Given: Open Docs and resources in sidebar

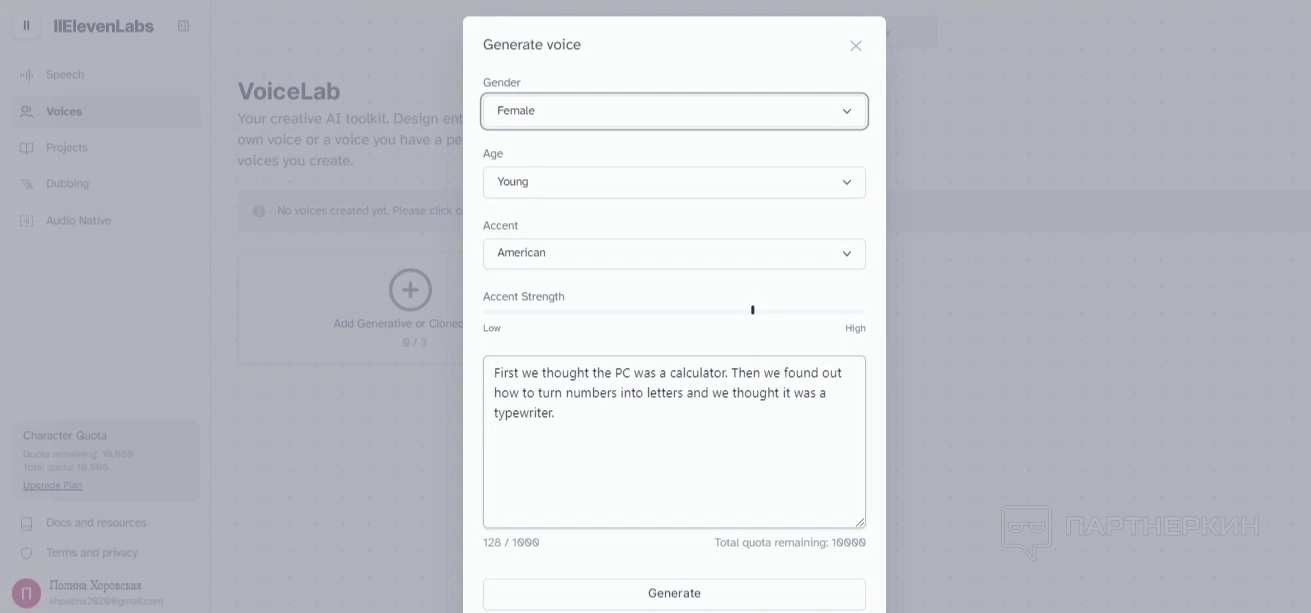Looking at the screenshot, I should coord(95,523).
